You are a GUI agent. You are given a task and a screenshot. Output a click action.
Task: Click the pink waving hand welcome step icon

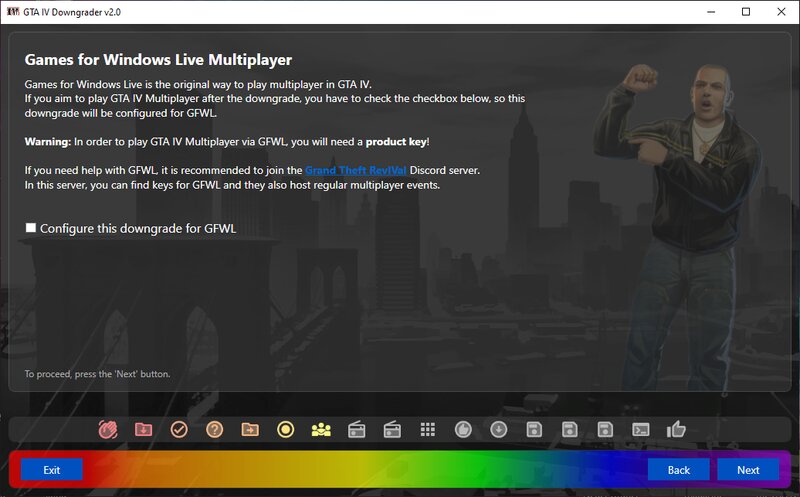pos(108,430)
